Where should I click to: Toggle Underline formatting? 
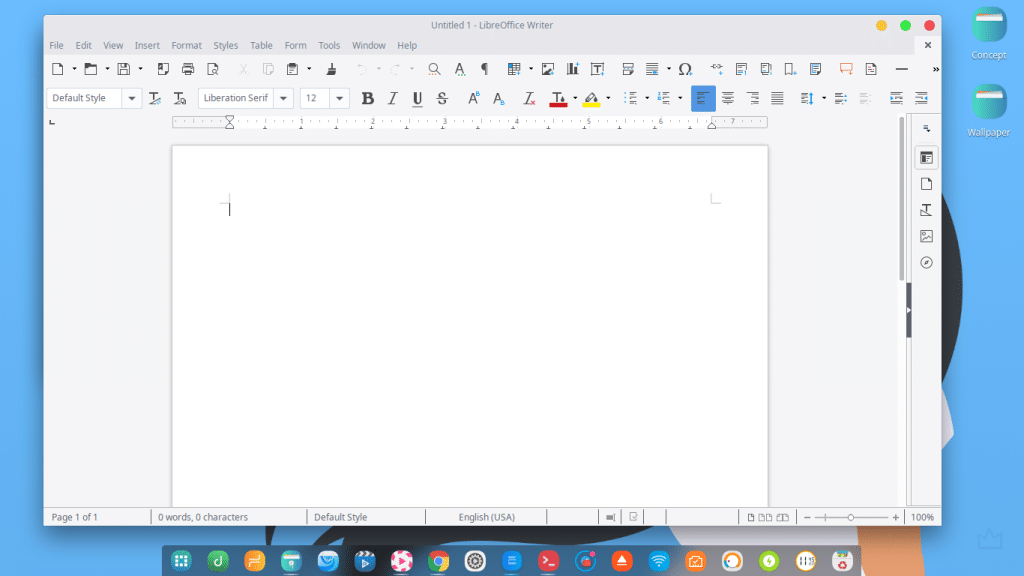coord(417,99)
